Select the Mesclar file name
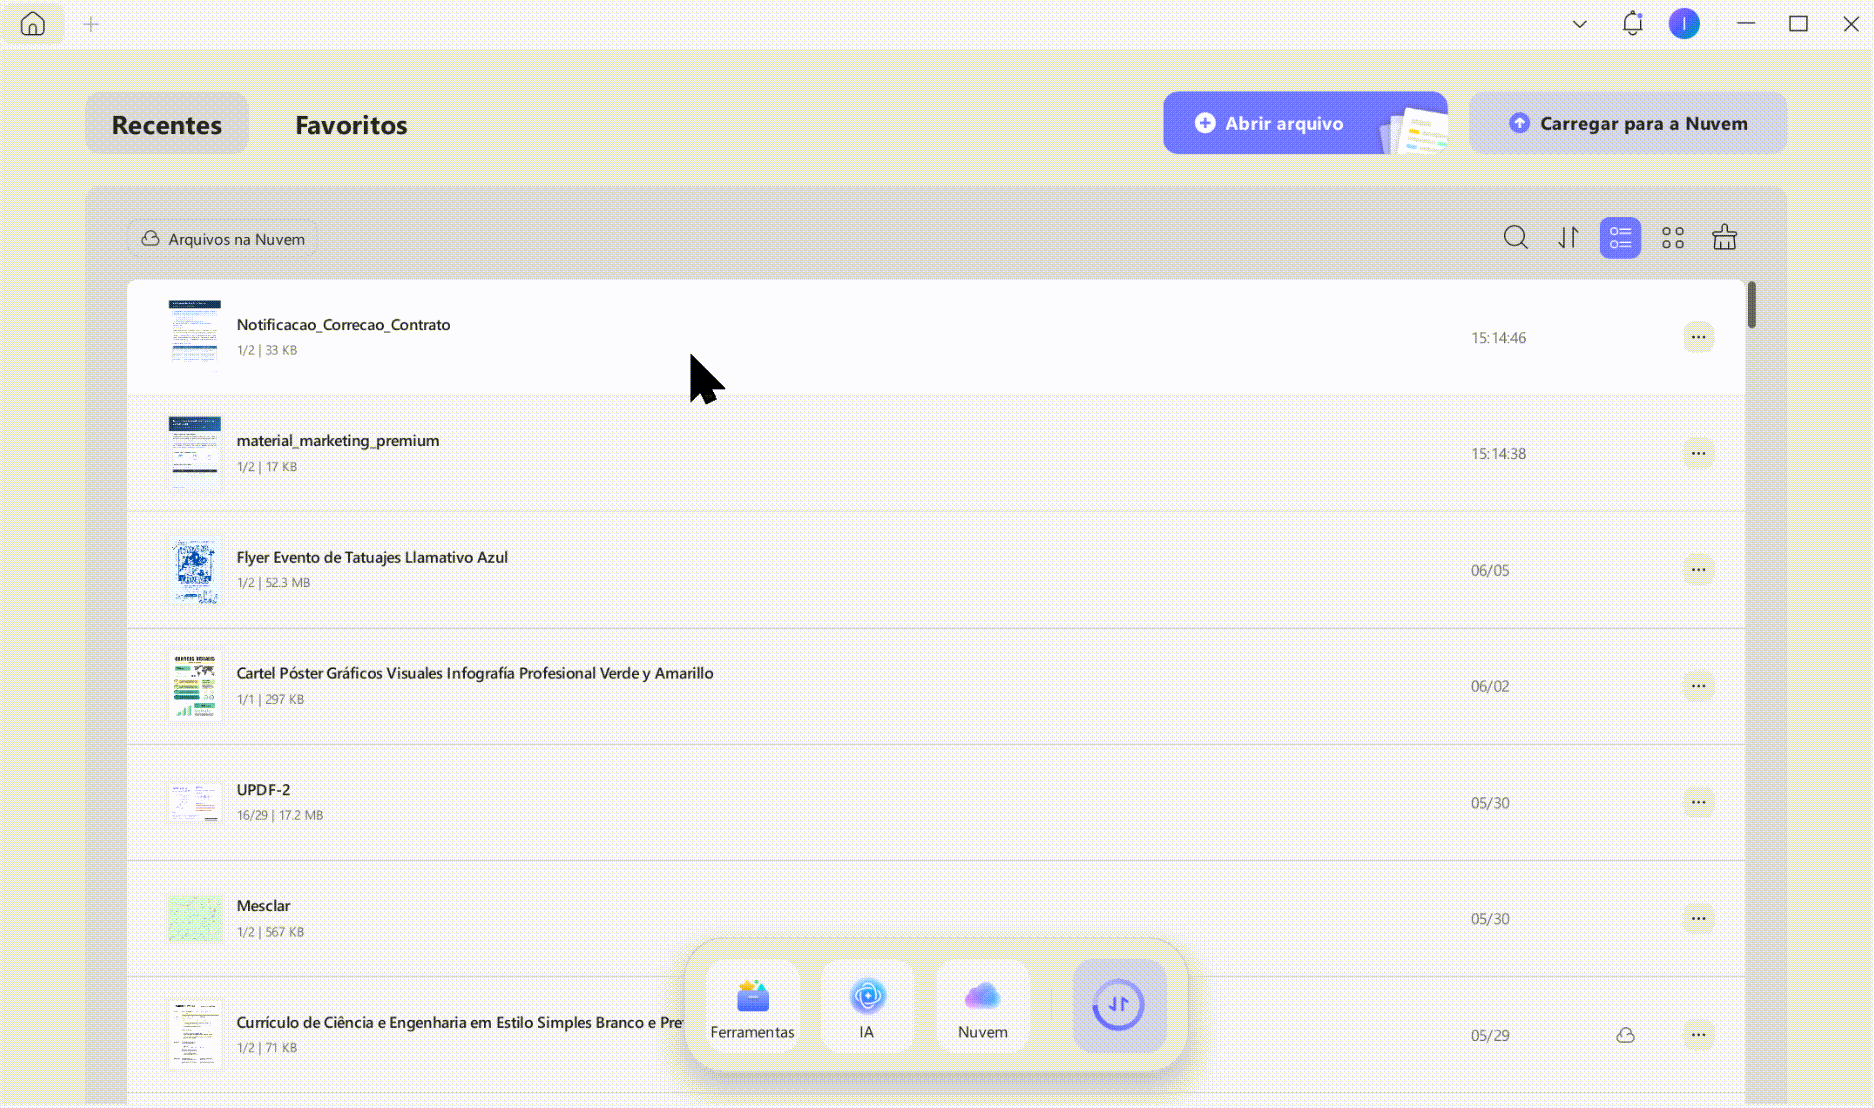The height and width of the screenshot is (1108, 1874). pyautogui.click(x=264, y=906)
